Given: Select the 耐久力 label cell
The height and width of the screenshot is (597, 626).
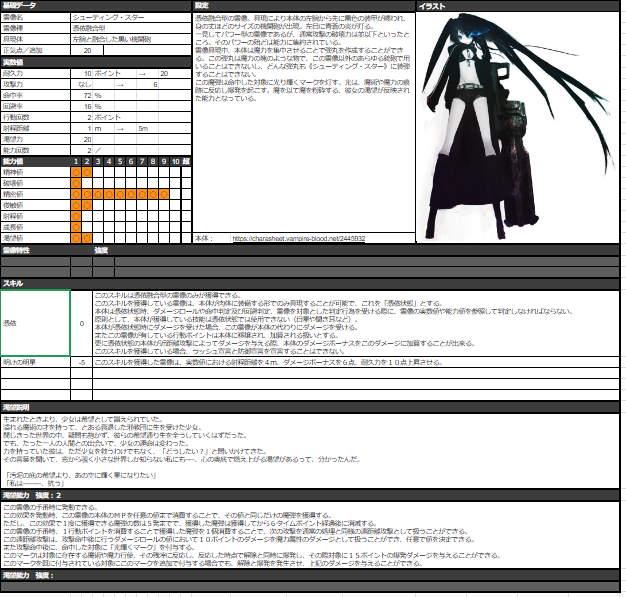Looking at the screenshot, I should click(x=36, y=73).
